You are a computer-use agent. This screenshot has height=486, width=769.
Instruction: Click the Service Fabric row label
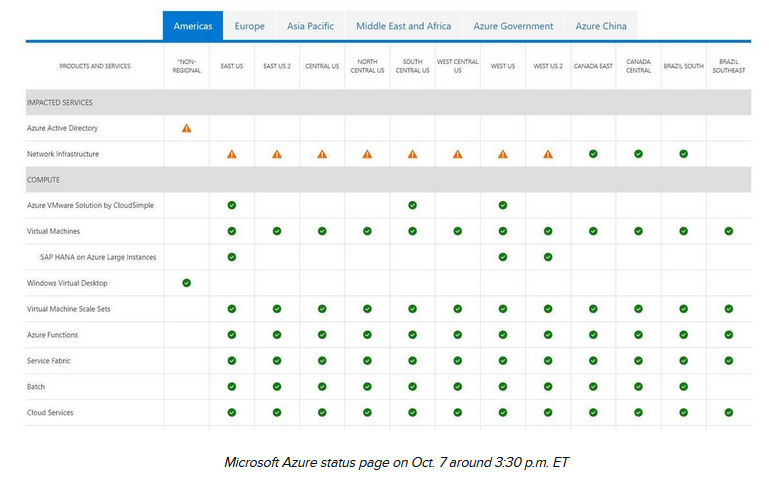click(49, 361)
